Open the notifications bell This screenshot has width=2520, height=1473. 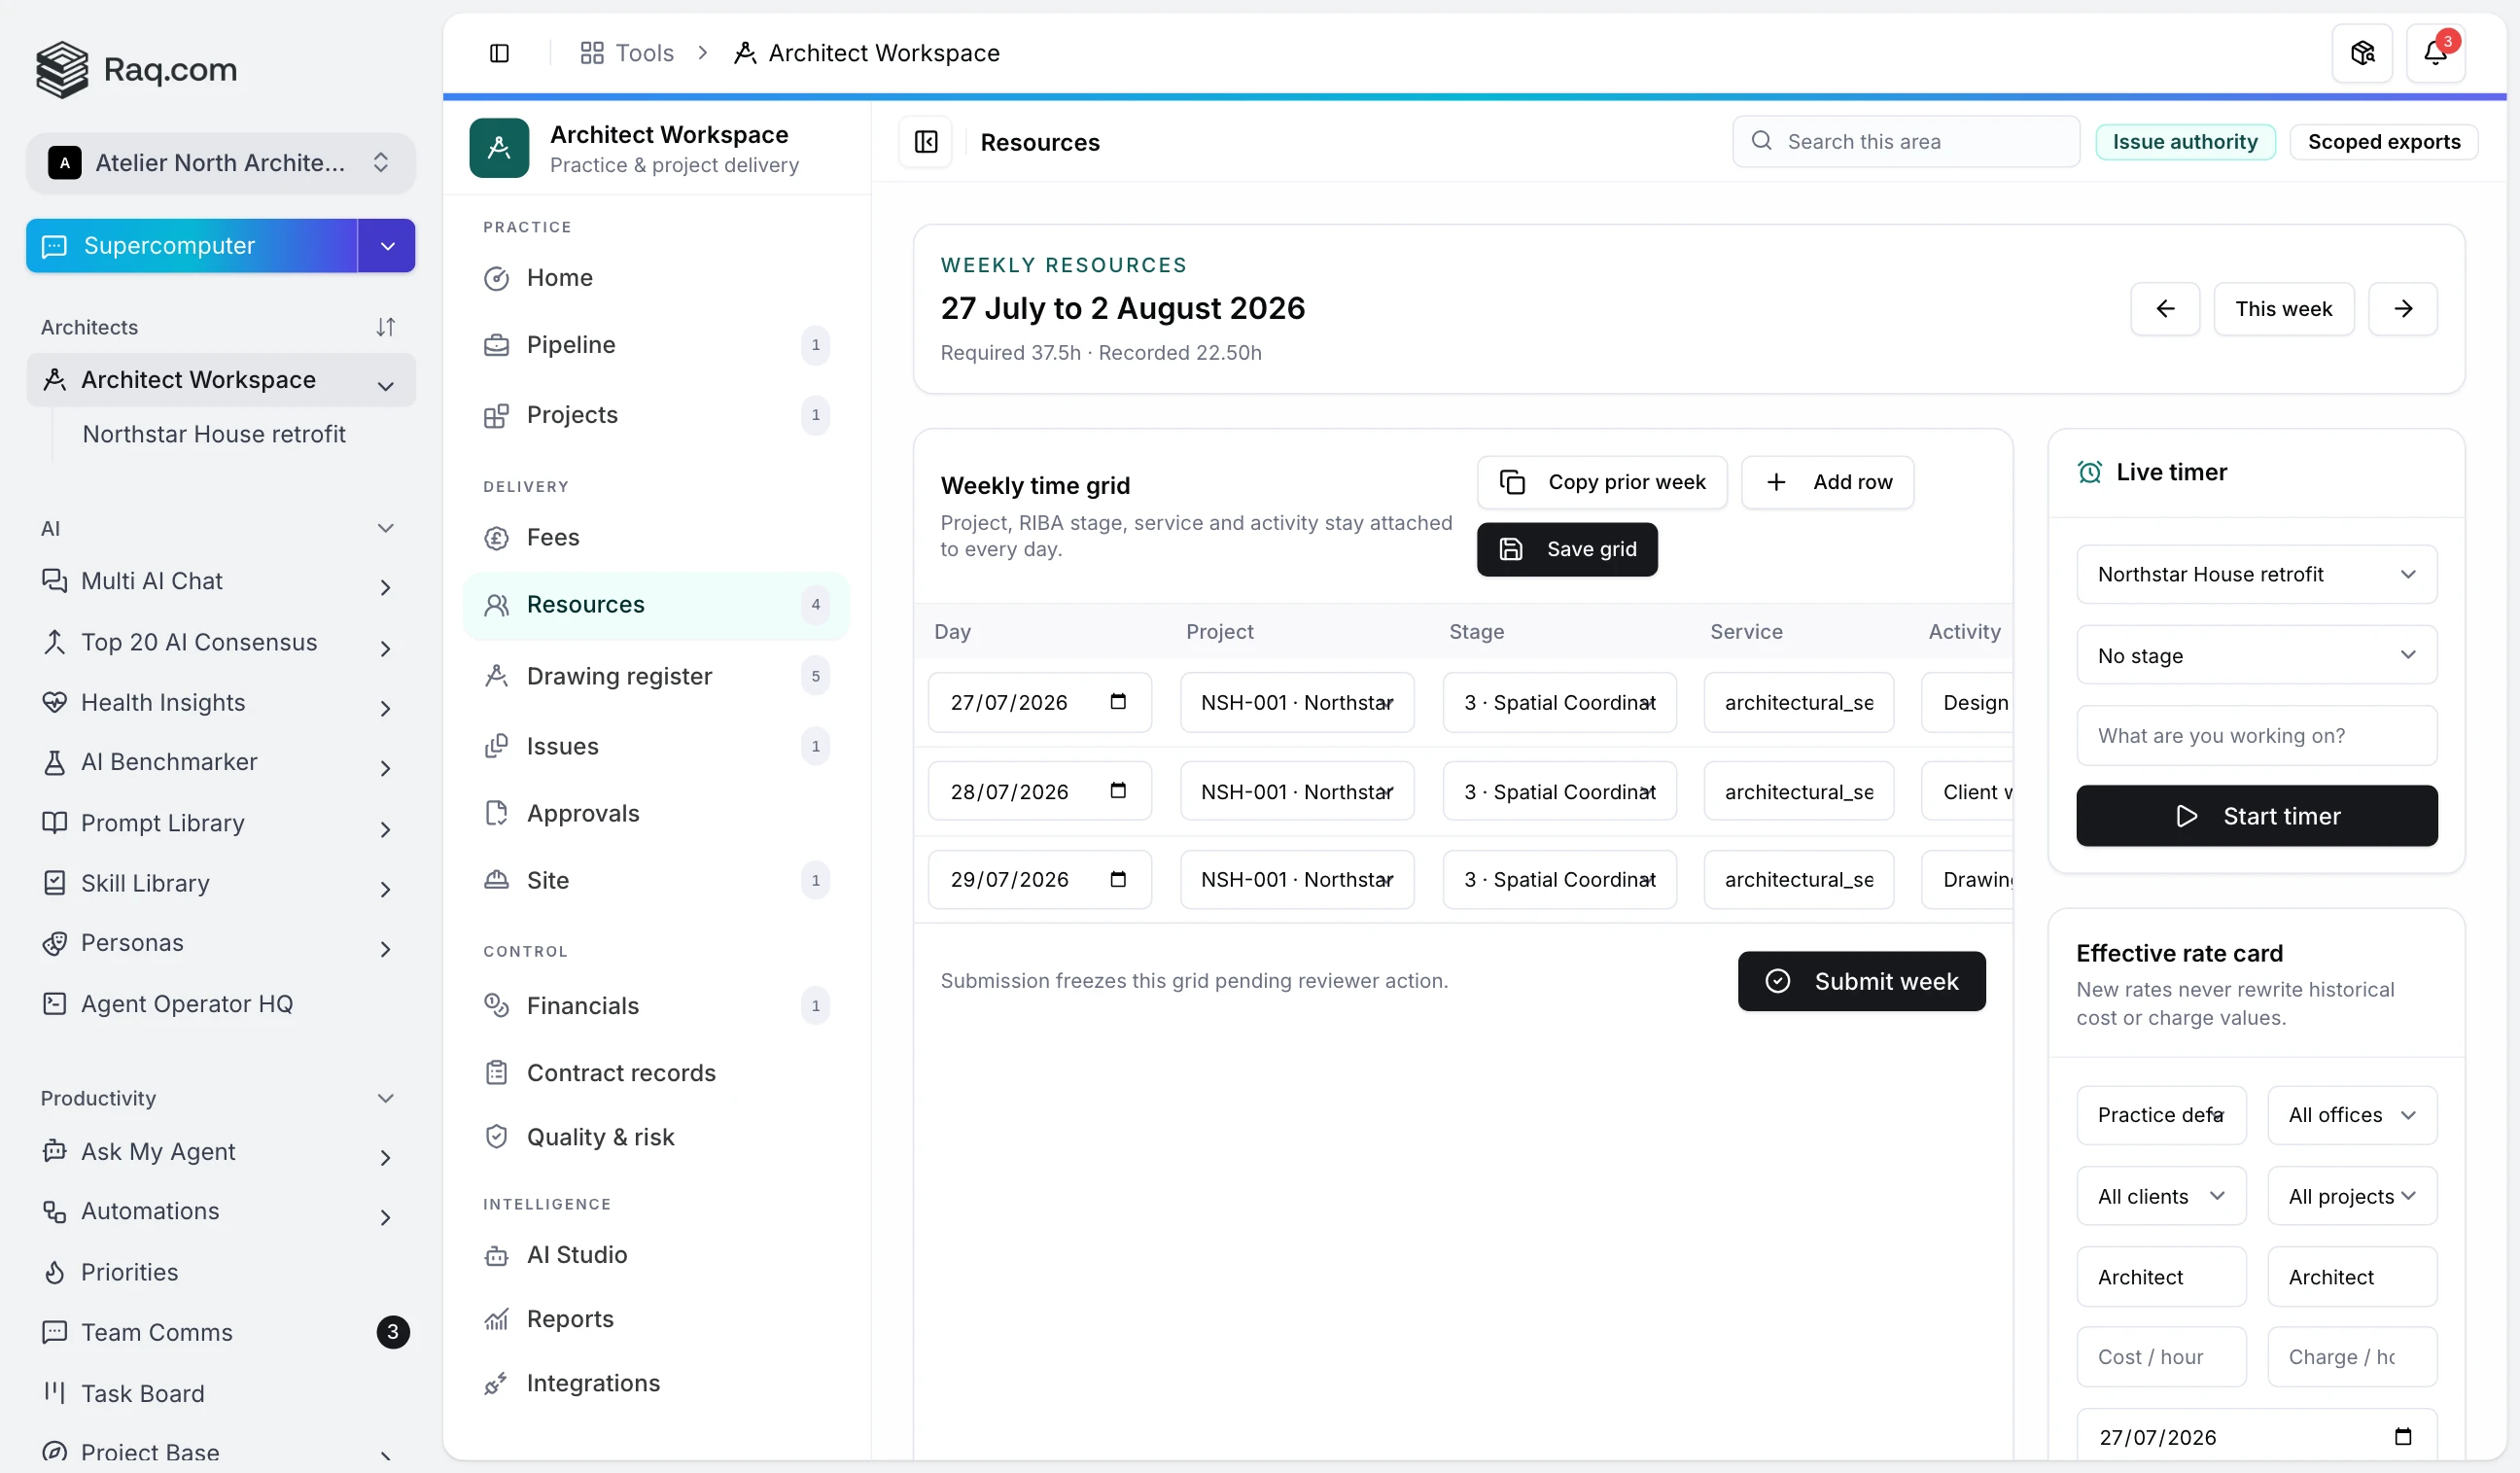(2435, 53)
